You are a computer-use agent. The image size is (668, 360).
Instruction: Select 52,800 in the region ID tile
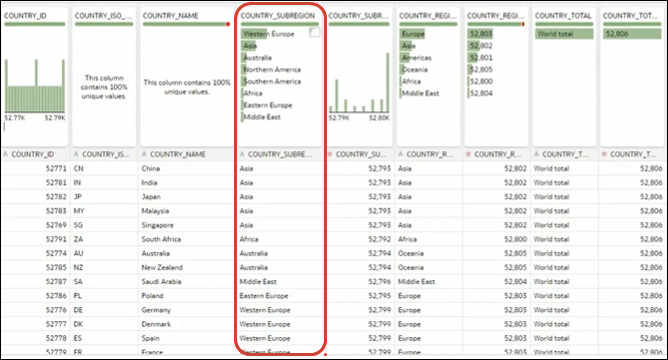481,81
